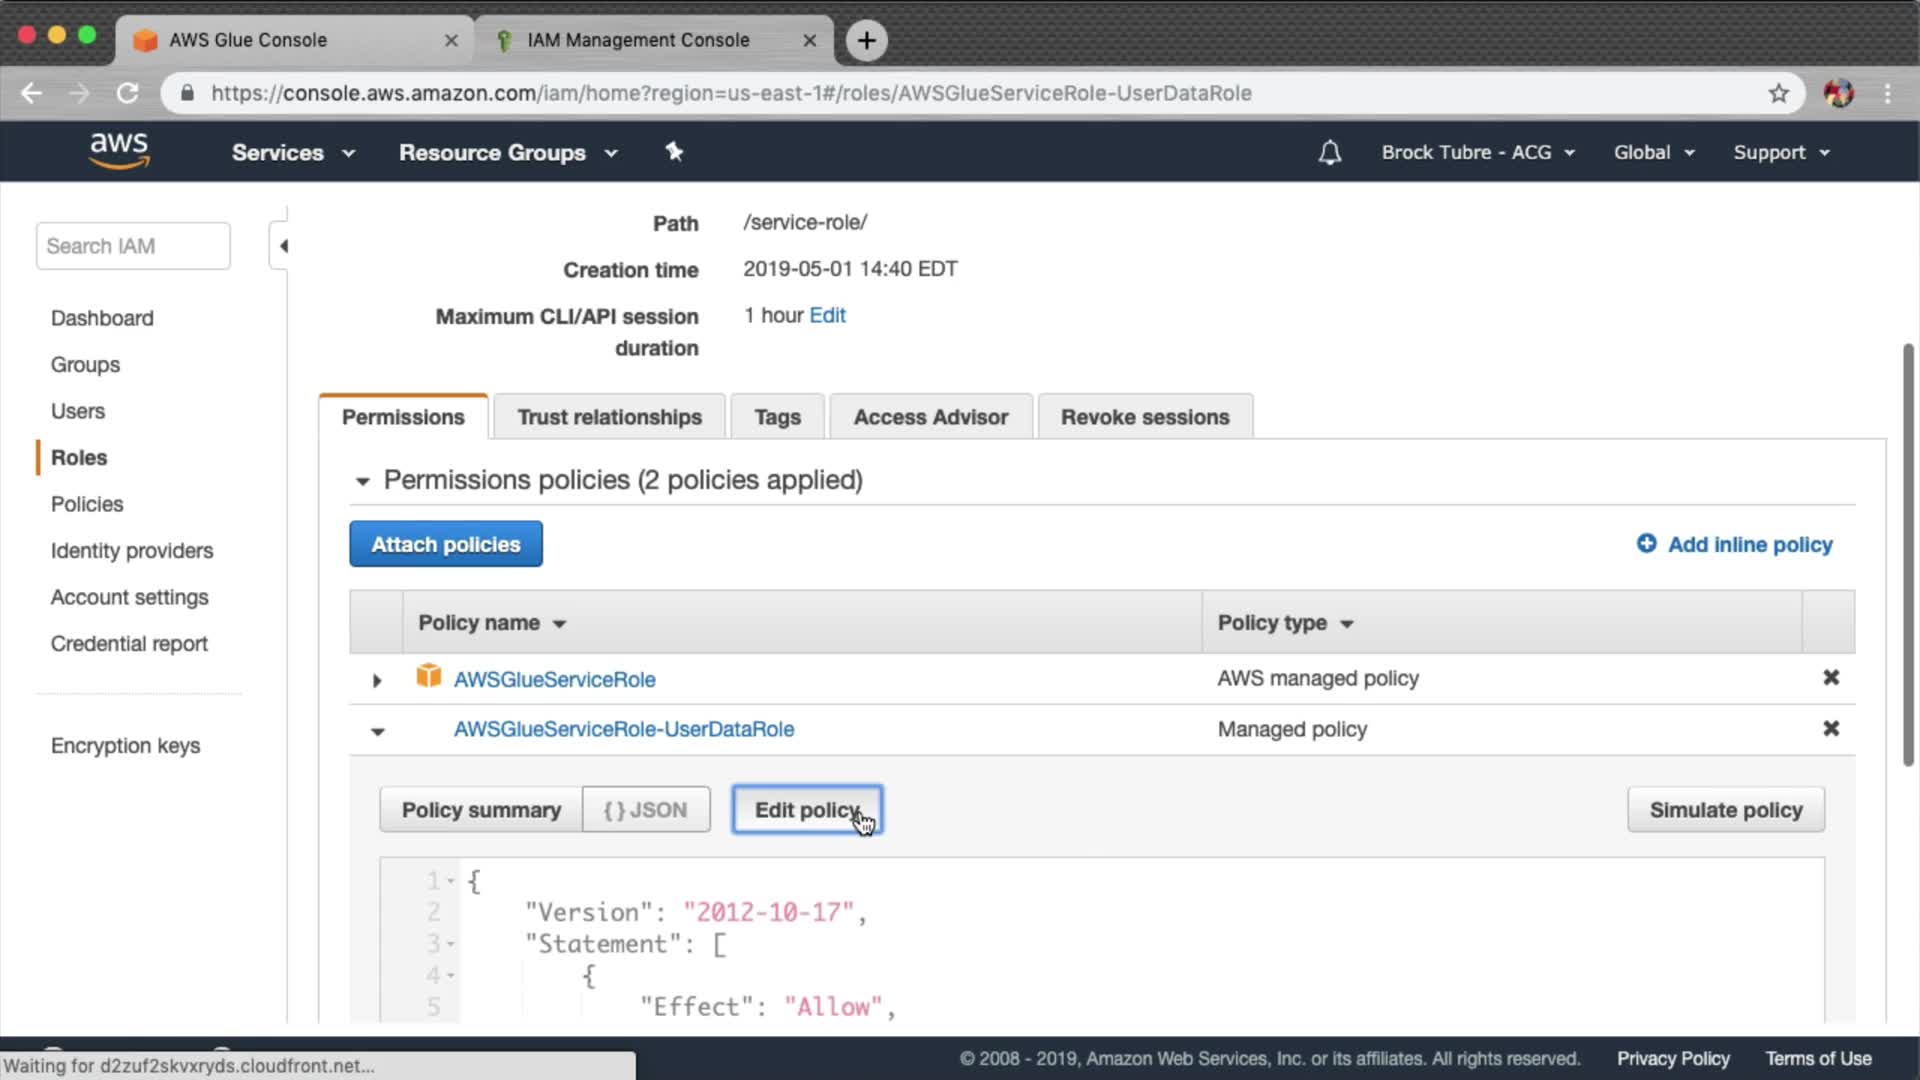Collapse the AWSGlueServiceRole-UserDataRole policy row

pos(377,731)
